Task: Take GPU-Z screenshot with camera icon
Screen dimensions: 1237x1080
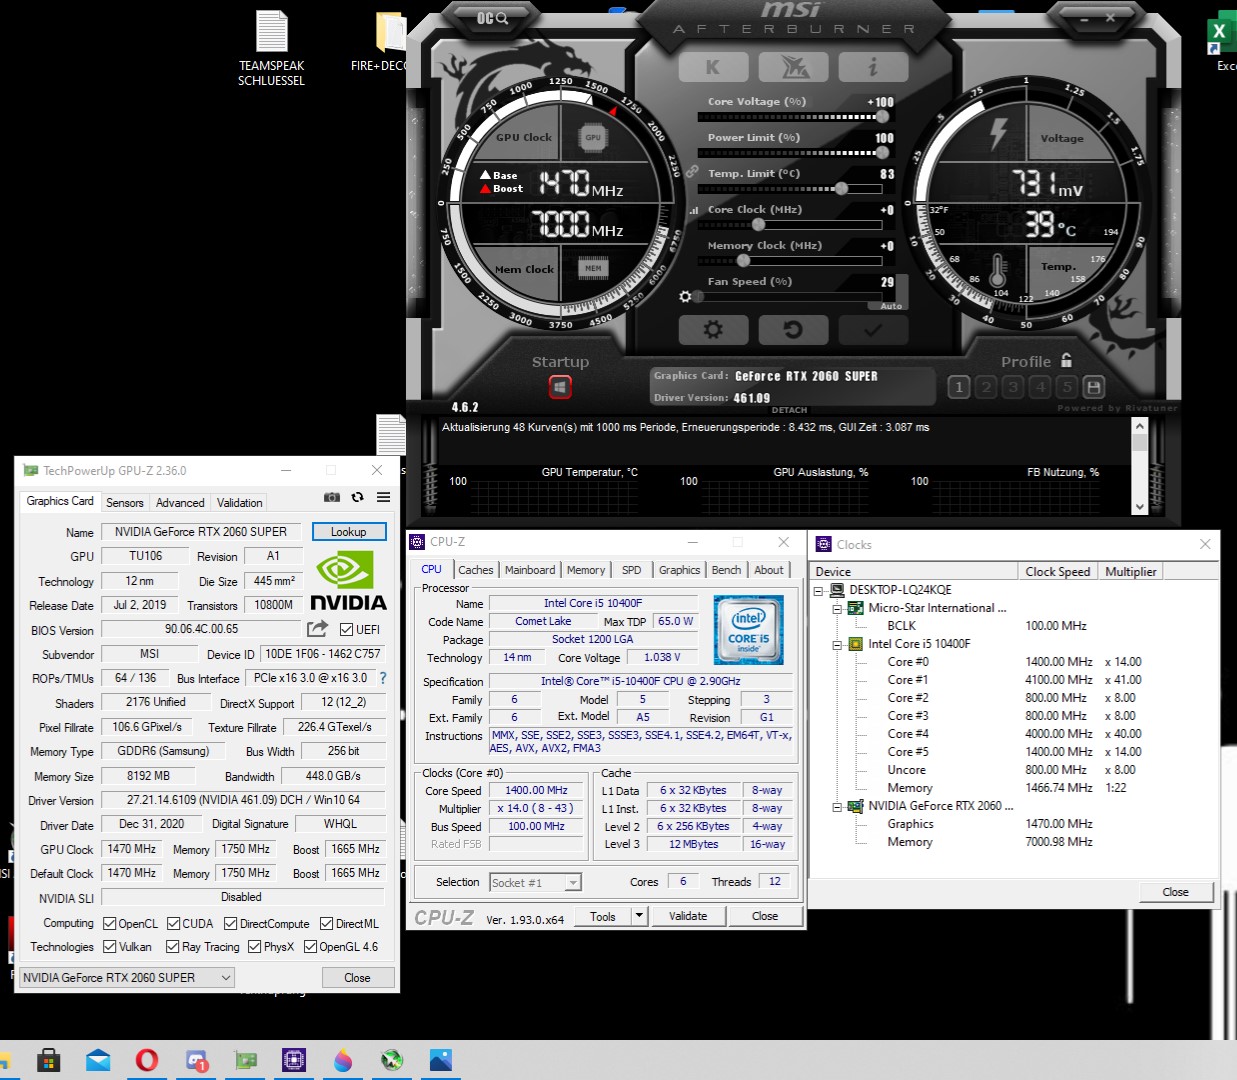Action: [x=332, y=497]
